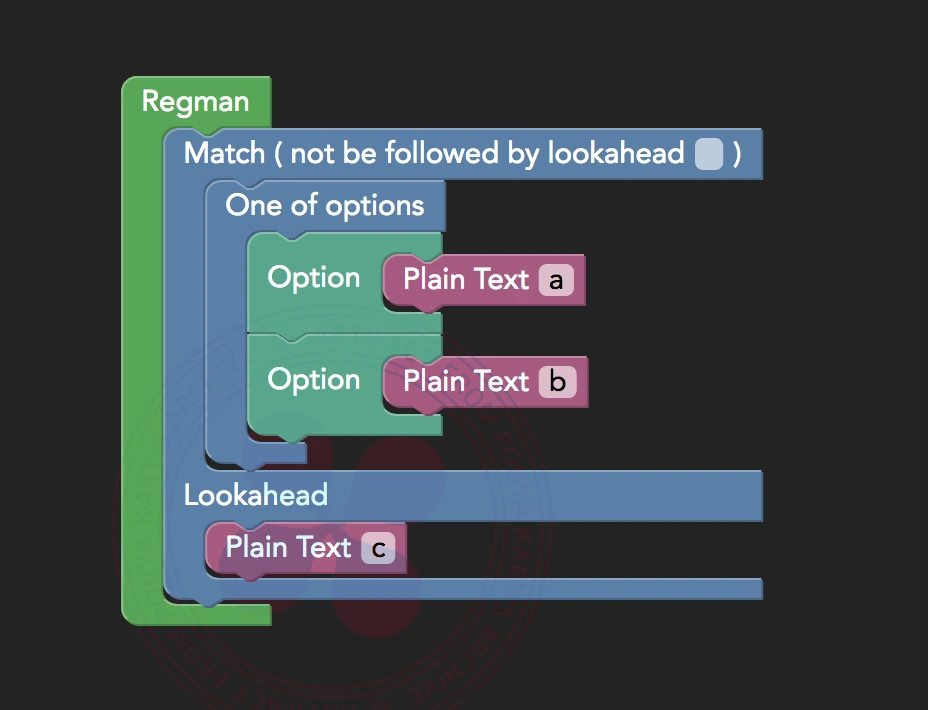The image size is (928, 710).
Task: Select the One of options block
Action: coord(325,206)
